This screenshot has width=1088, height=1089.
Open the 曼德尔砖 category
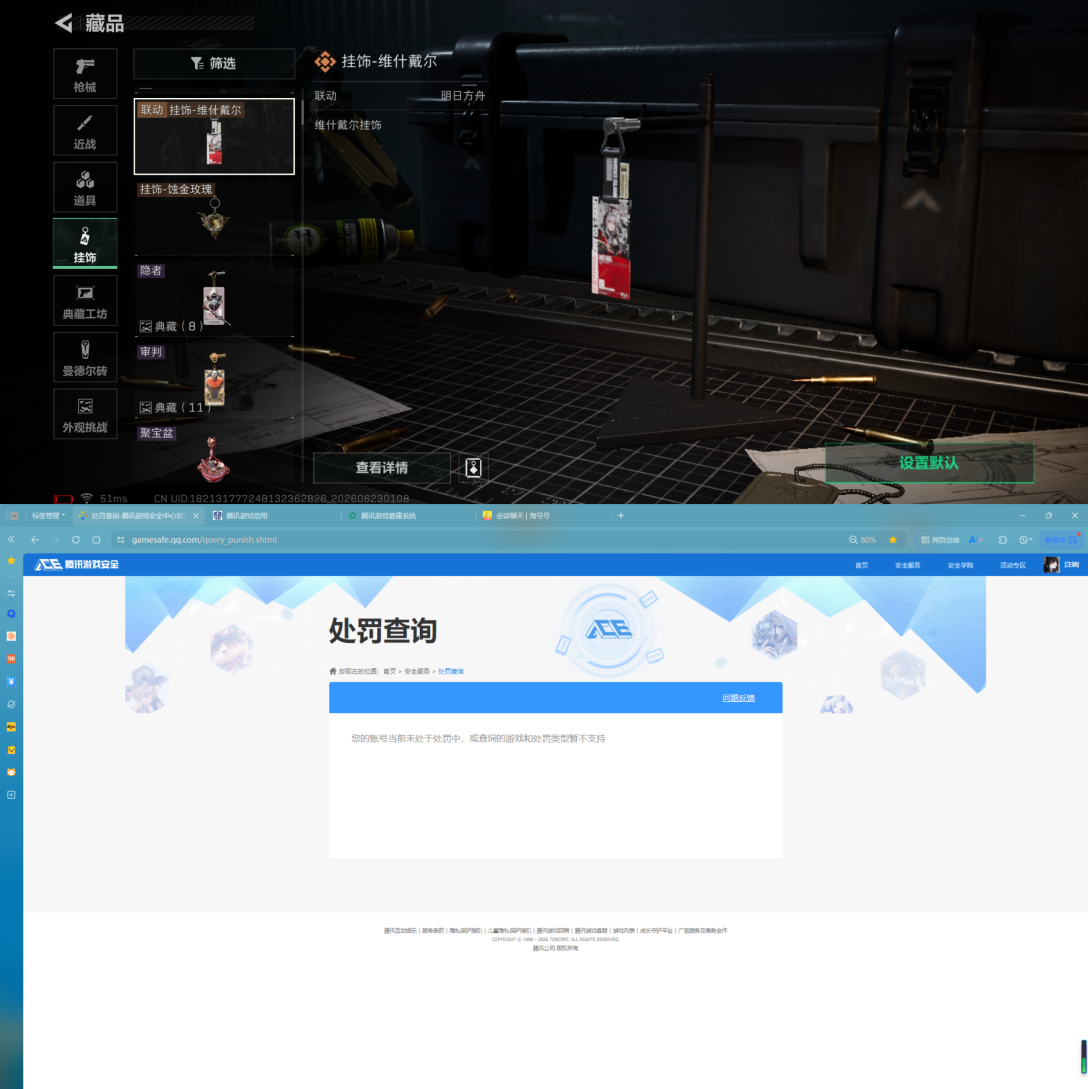(x=85, y=357)
